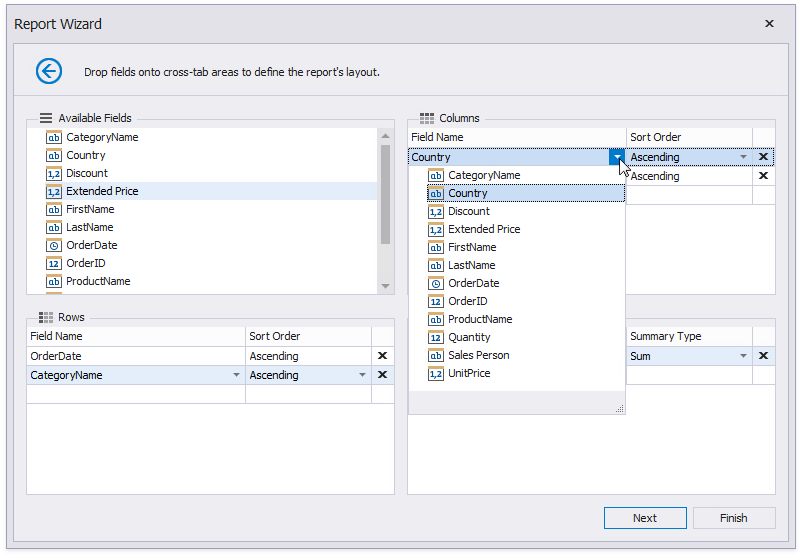This screenshot has height=557, width=802.
Task: Open Country field name dropdown arrow
Action: (x=617, y=157)
